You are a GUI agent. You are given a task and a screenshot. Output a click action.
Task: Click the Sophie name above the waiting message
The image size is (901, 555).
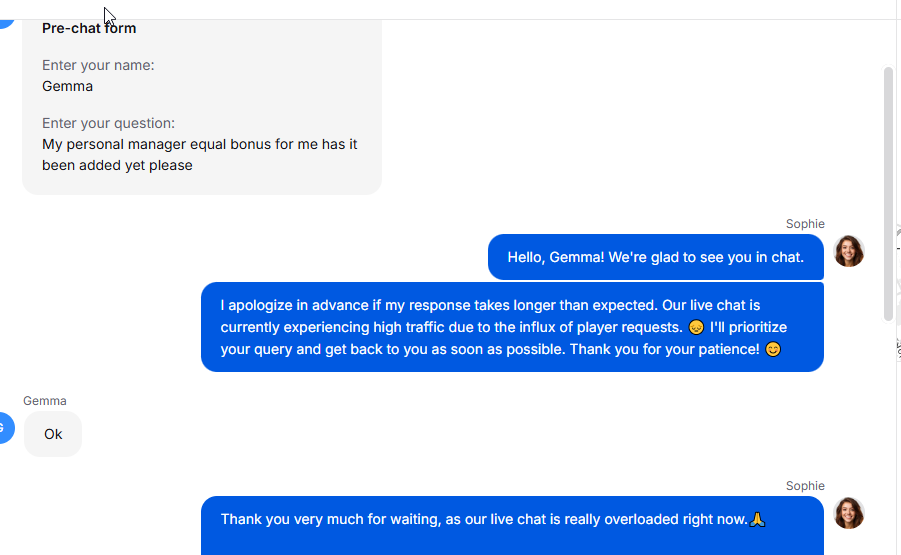pos(805,486)
